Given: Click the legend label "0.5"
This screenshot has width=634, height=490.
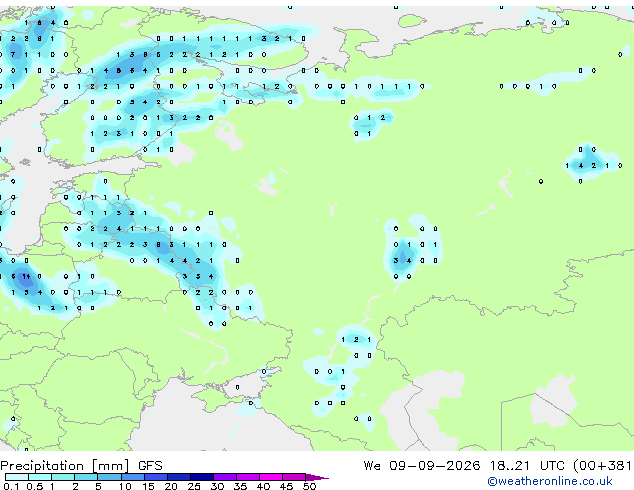Looking at the screenshot, I should [x=35, y=486].
